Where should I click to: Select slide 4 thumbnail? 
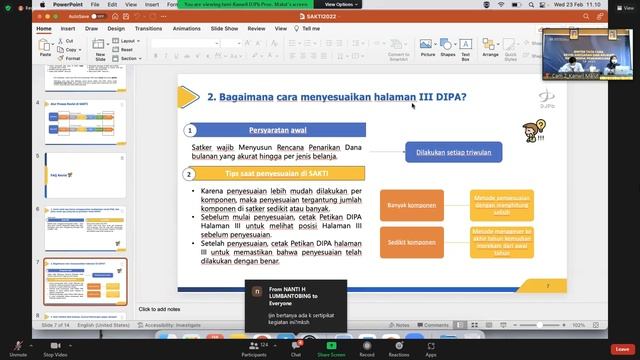85,122
